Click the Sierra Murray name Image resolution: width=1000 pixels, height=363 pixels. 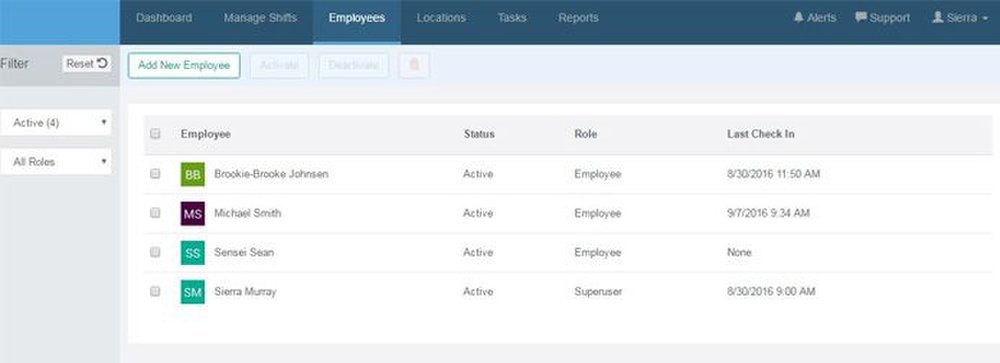[x=245, y=292]
